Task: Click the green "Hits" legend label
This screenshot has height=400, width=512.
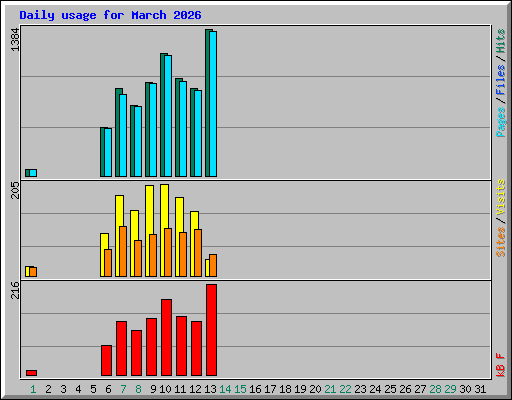Action: (x=500, y=41)
